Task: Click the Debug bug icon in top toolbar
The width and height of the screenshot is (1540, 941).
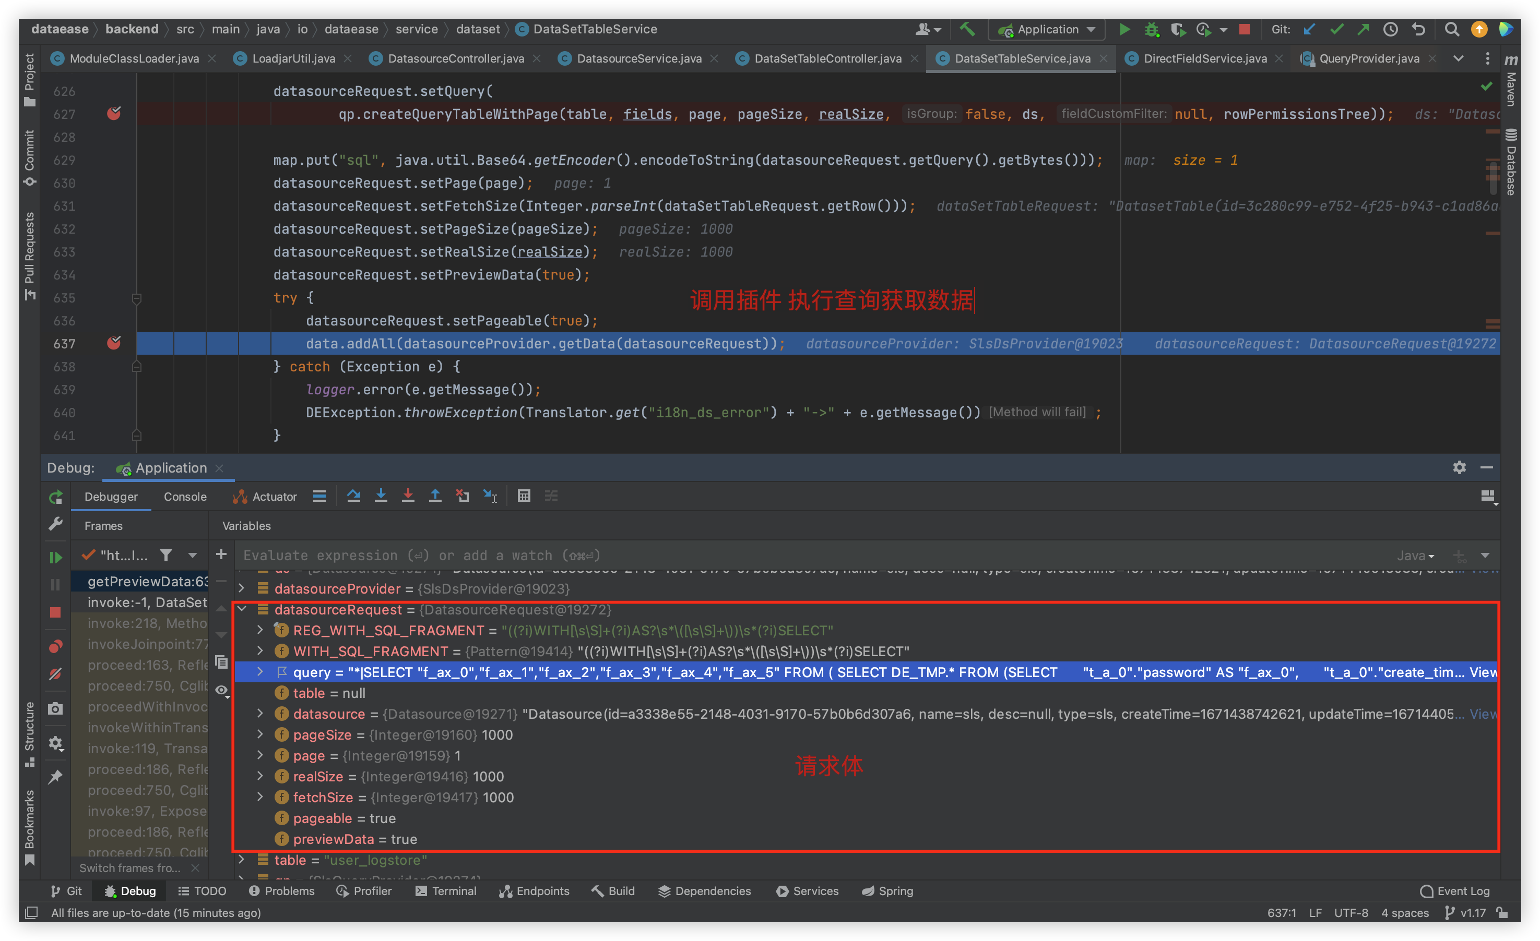Action: tap(1151, 29)
